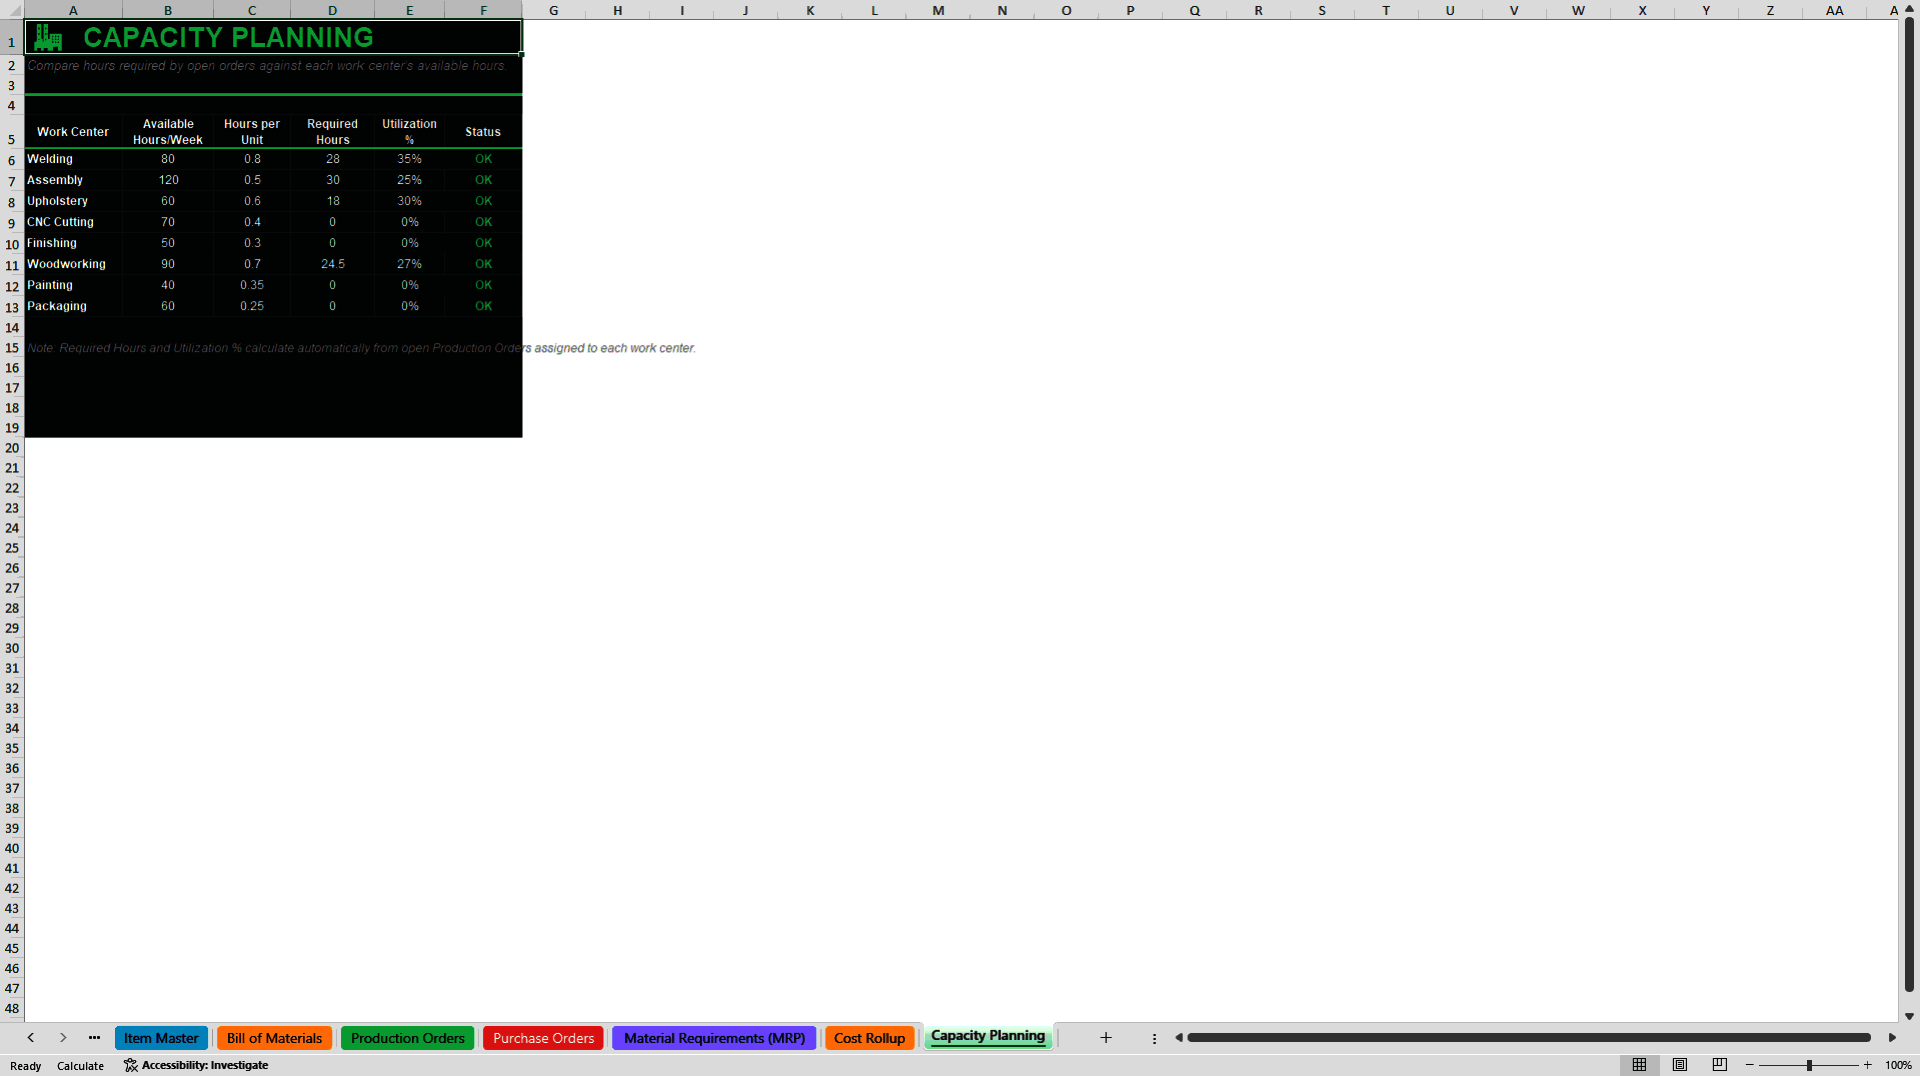
Task: Select column AA header
Action: (x=1834, y=10)
